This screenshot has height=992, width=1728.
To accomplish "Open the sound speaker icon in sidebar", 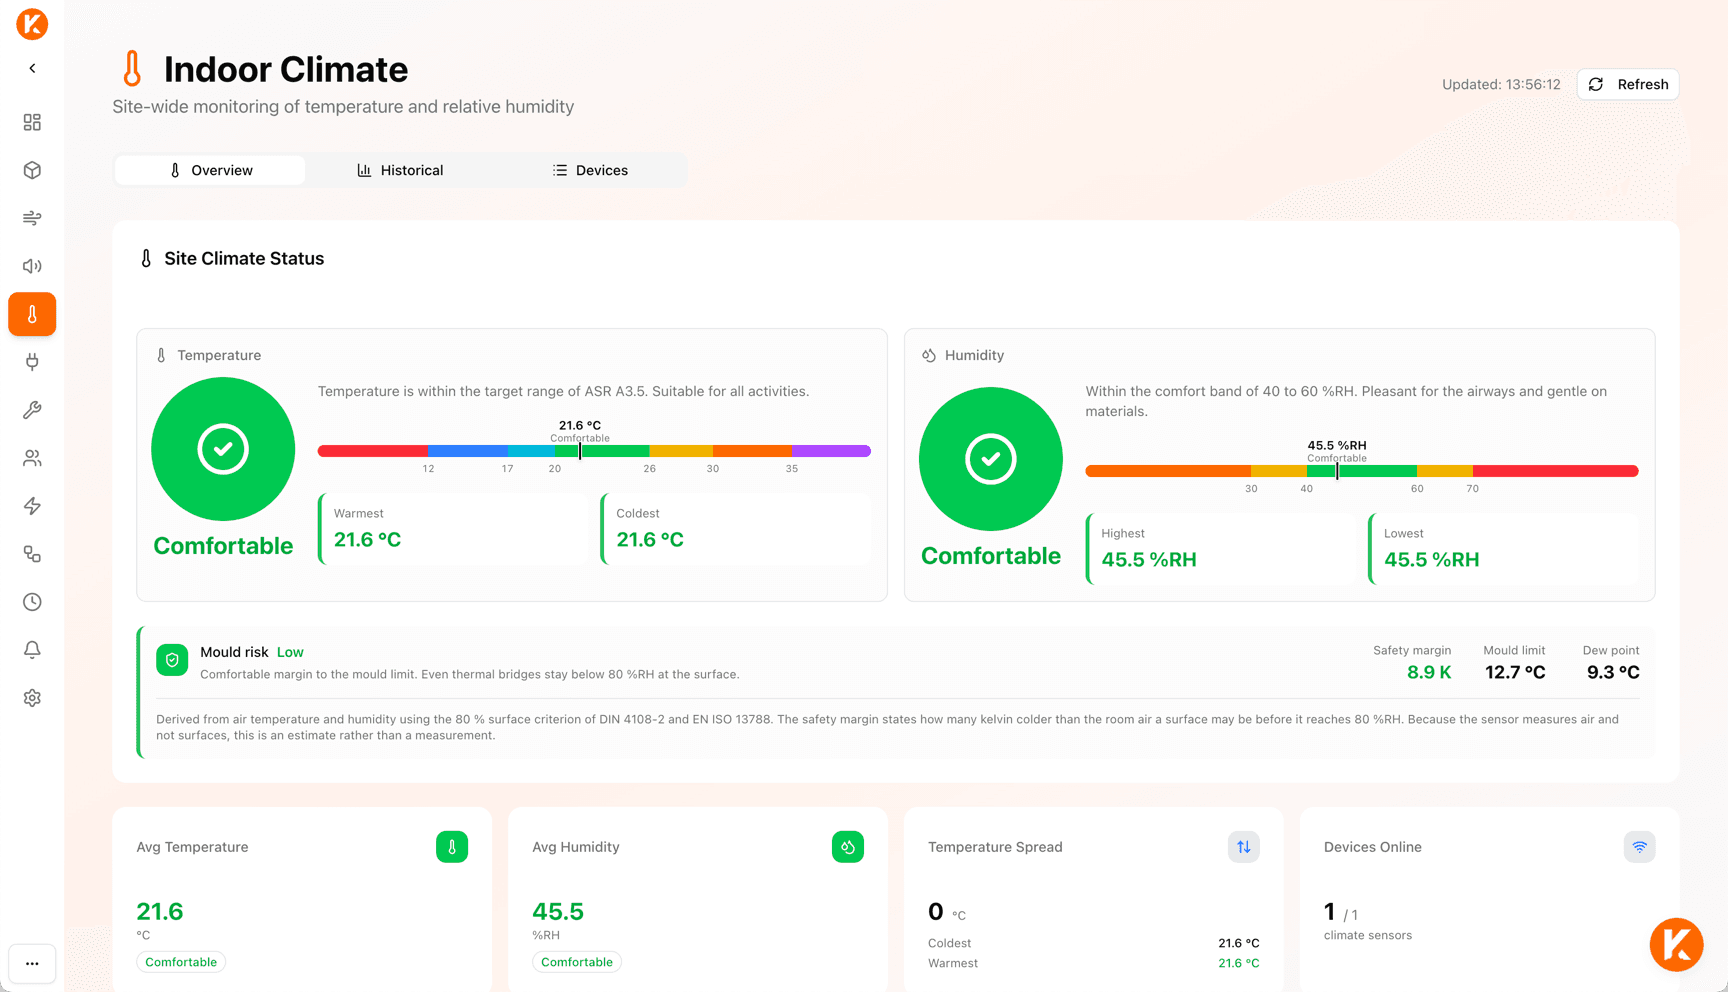I will coord(32,266).
